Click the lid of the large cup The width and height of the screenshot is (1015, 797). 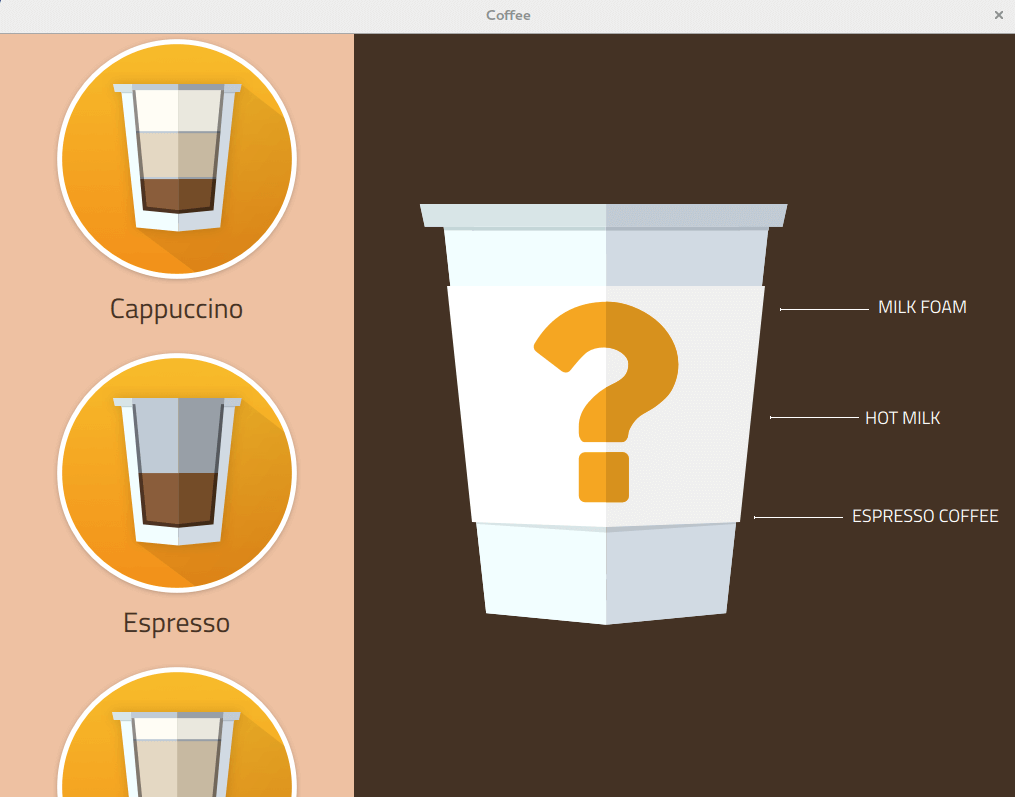coord(603,215)
